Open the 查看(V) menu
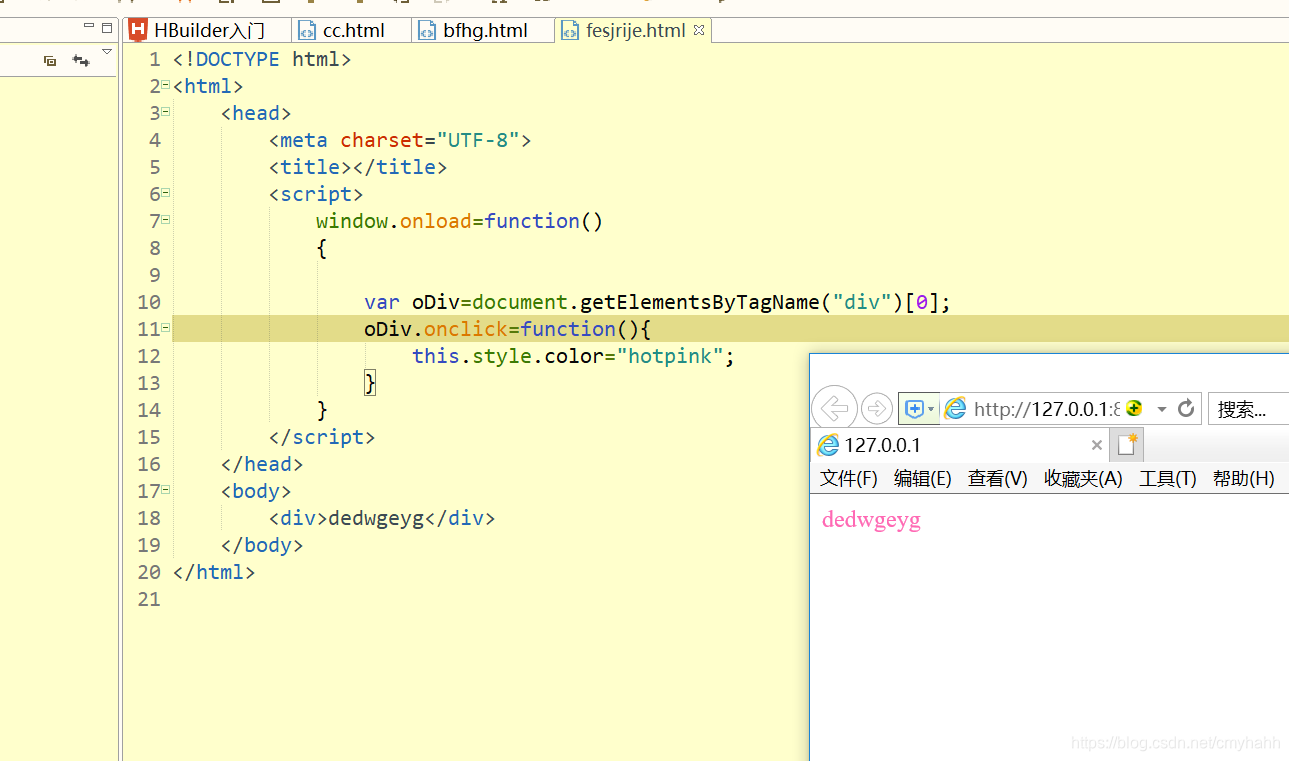Screen dimensions: 1289x761 tap(998, 478)
